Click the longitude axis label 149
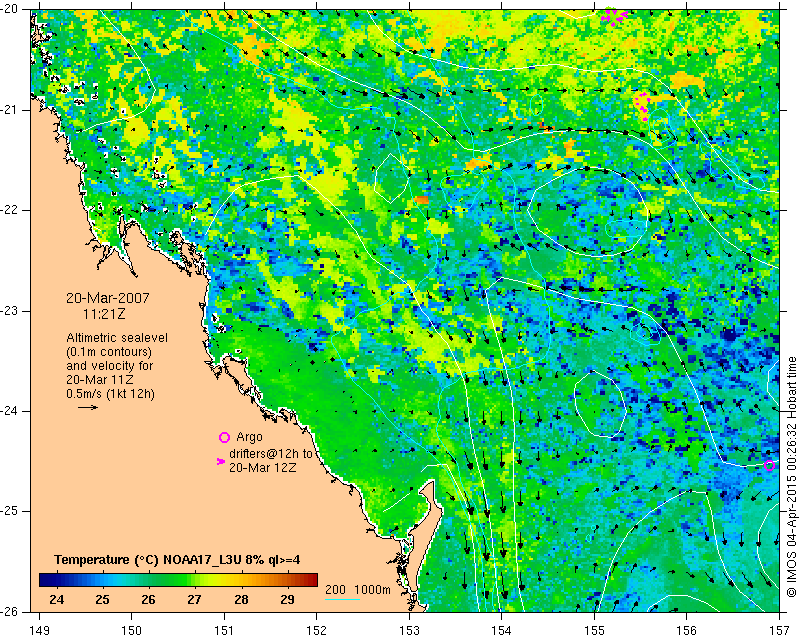800x640 pixels. coord(39,631)
